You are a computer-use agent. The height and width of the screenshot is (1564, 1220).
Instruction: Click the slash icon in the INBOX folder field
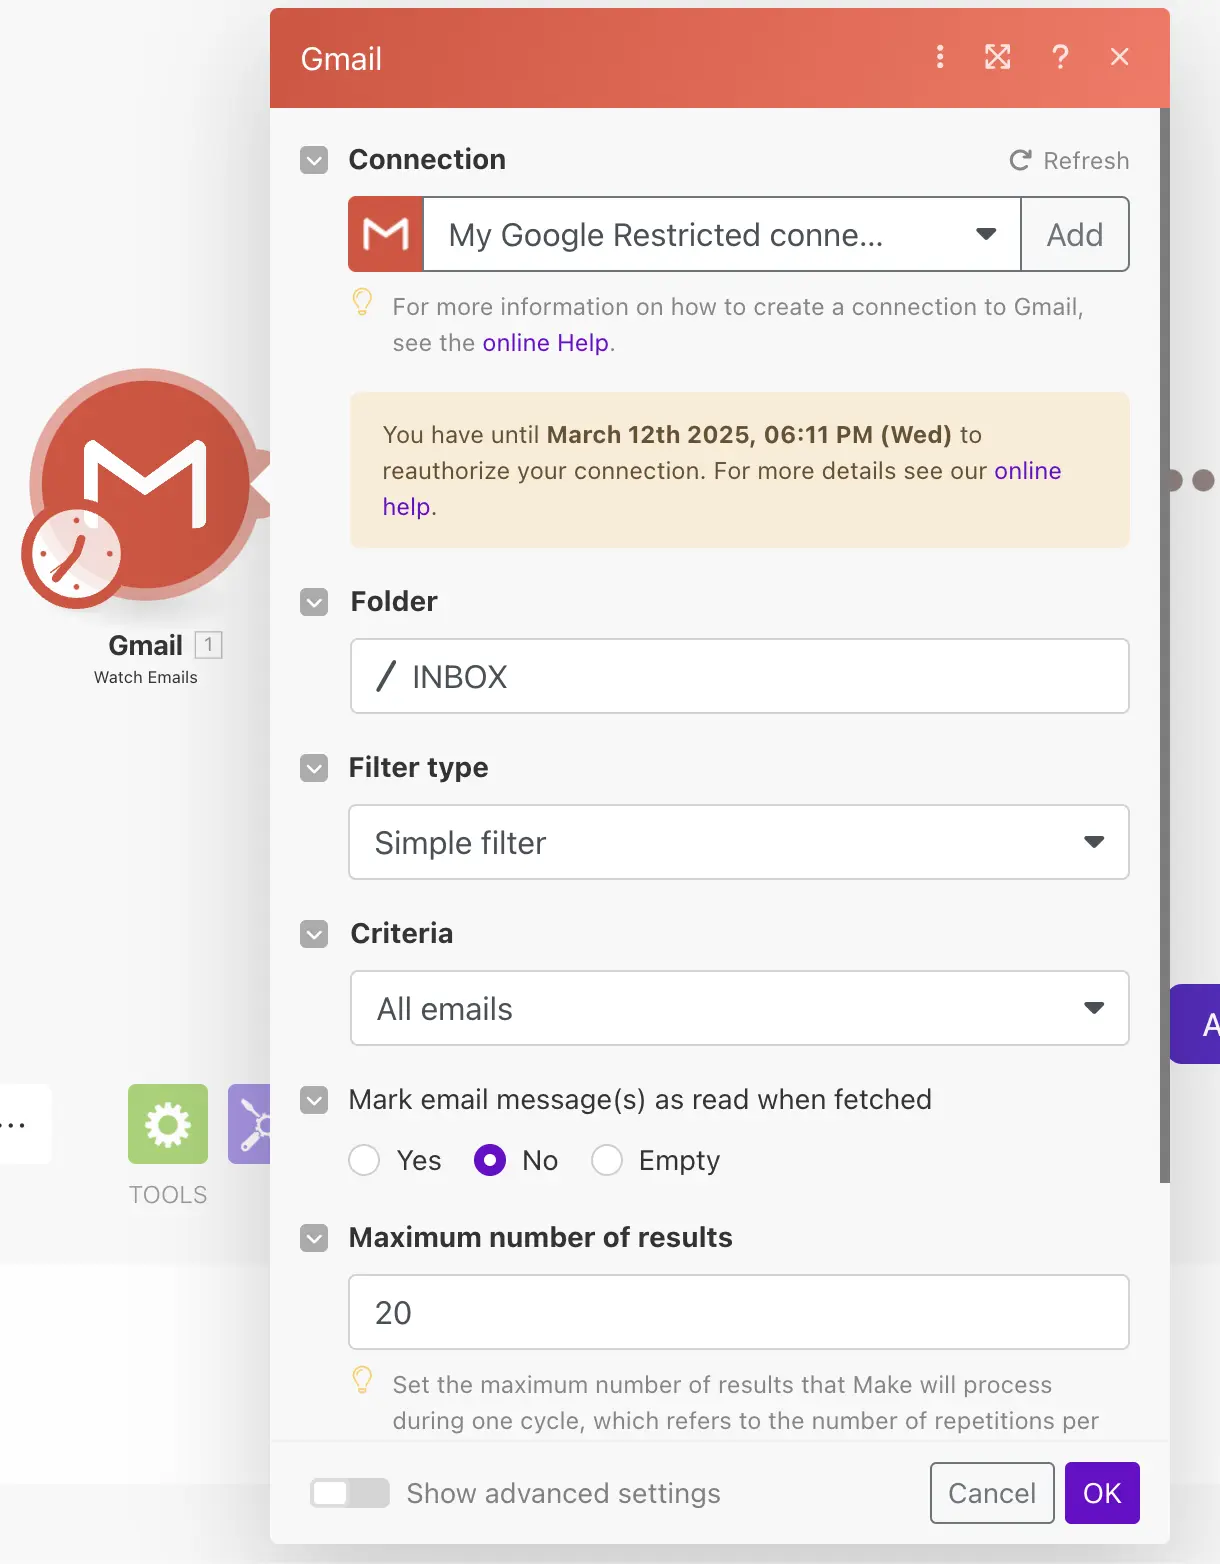click(385, 676)
